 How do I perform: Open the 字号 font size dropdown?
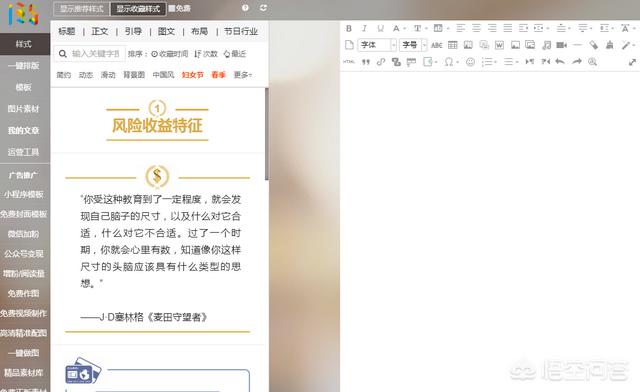[x=413, y=45]
